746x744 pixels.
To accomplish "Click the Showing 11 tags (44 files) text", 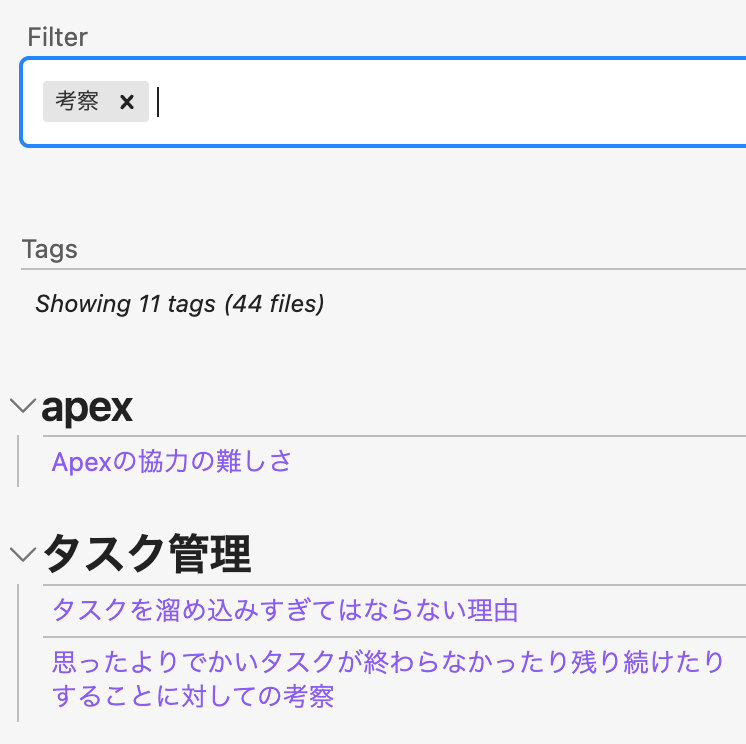I will [180, 303].
